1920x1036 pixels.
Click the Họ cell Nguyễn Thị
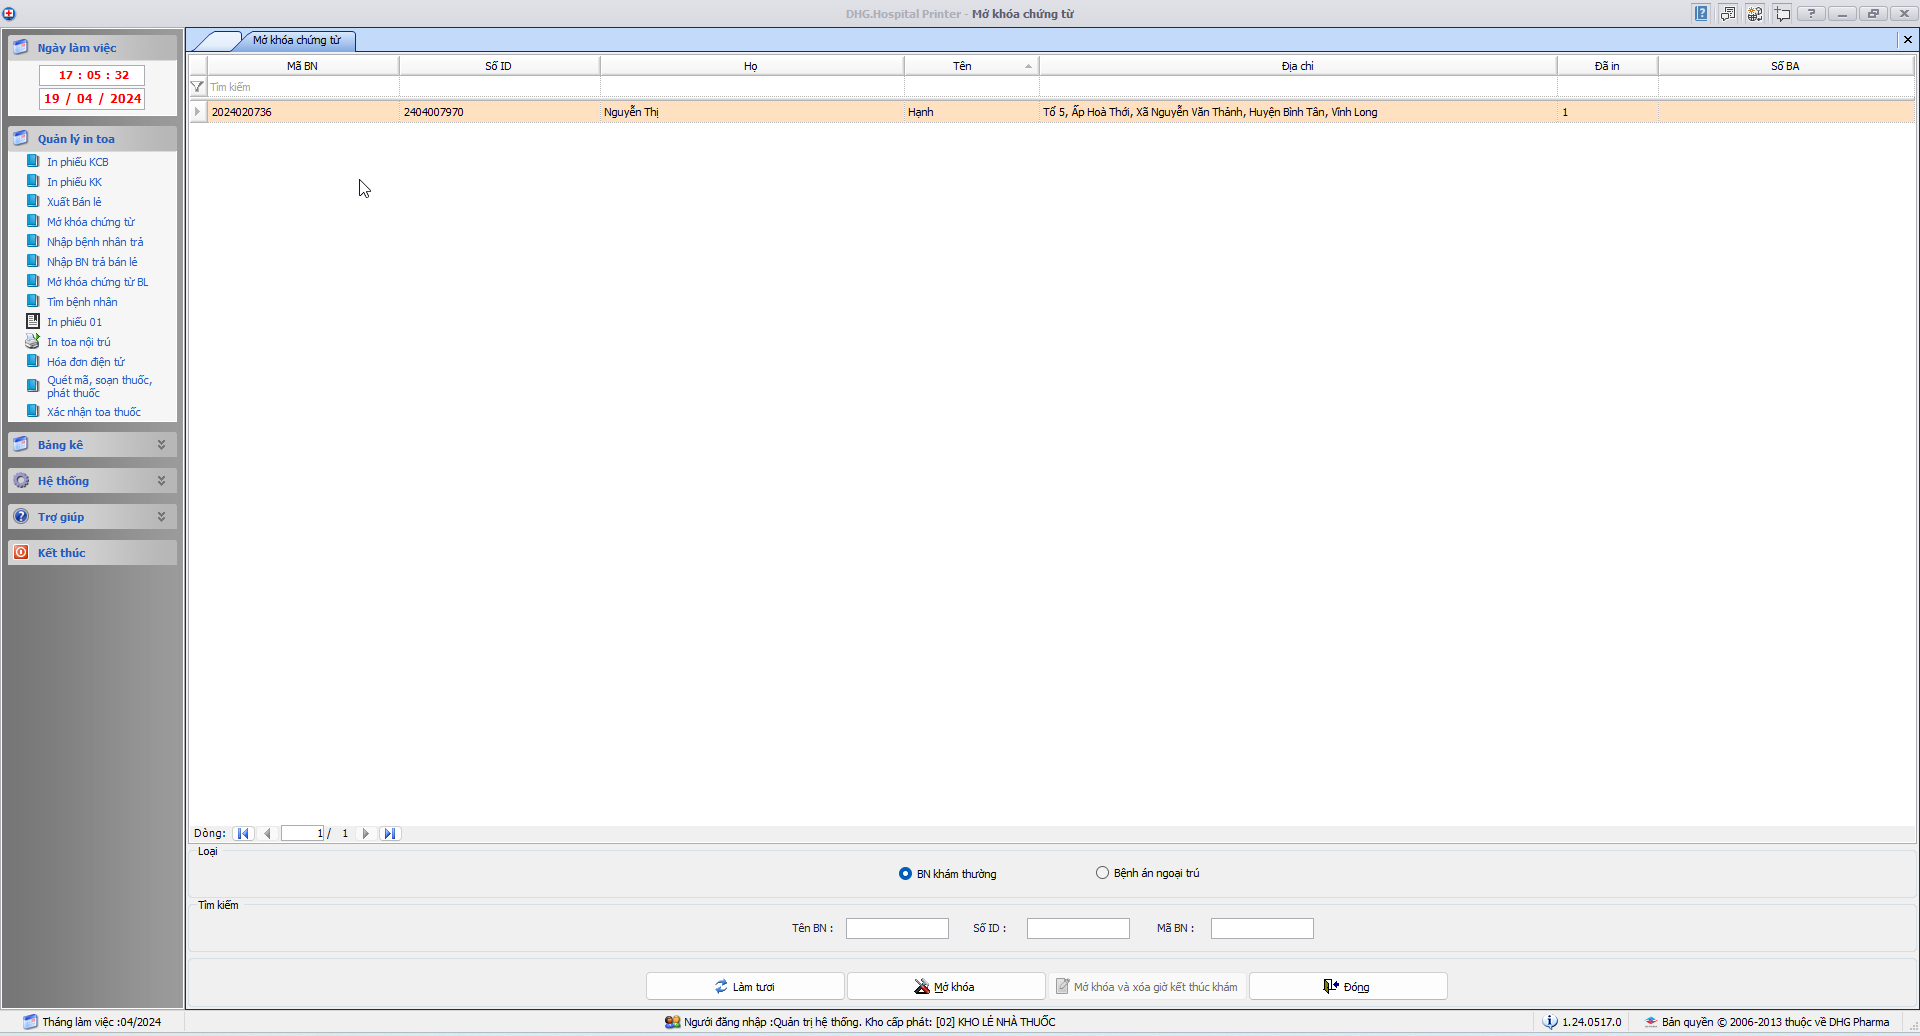point(751,112)
